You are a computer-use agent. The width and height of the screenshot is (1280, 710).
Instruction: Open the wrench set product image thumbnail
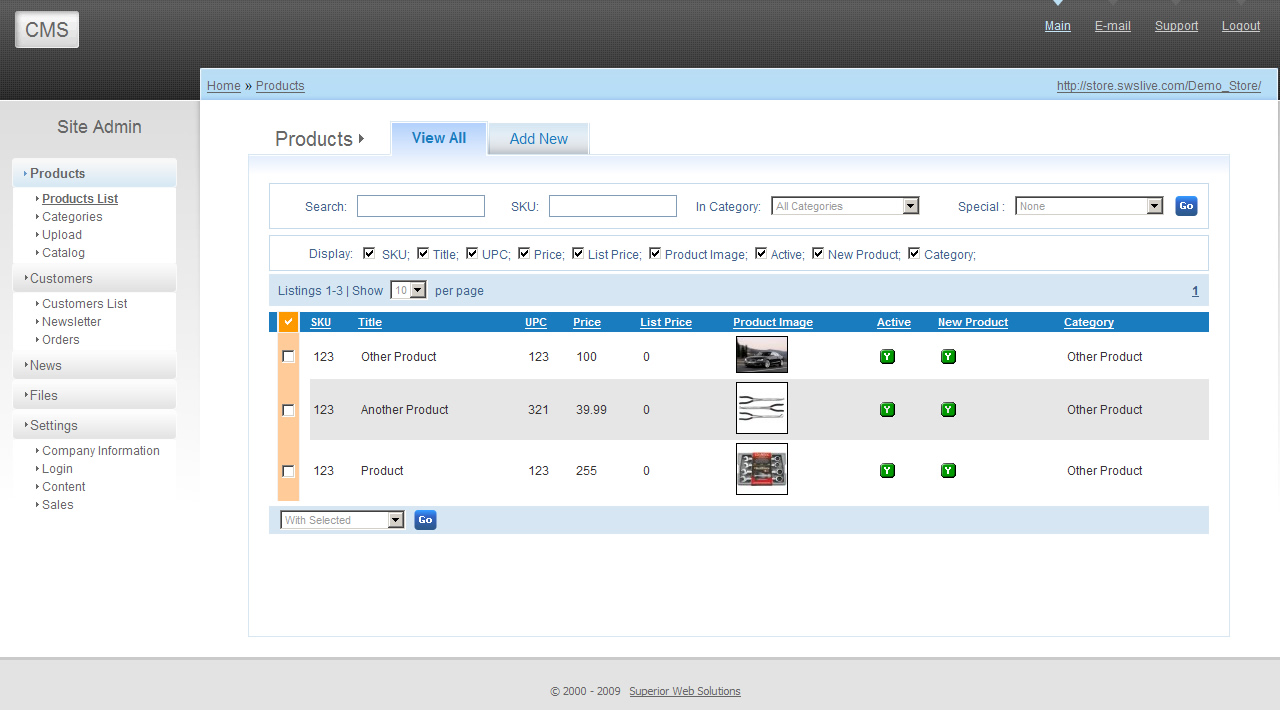pyautogui.click(x=762, y=469)
